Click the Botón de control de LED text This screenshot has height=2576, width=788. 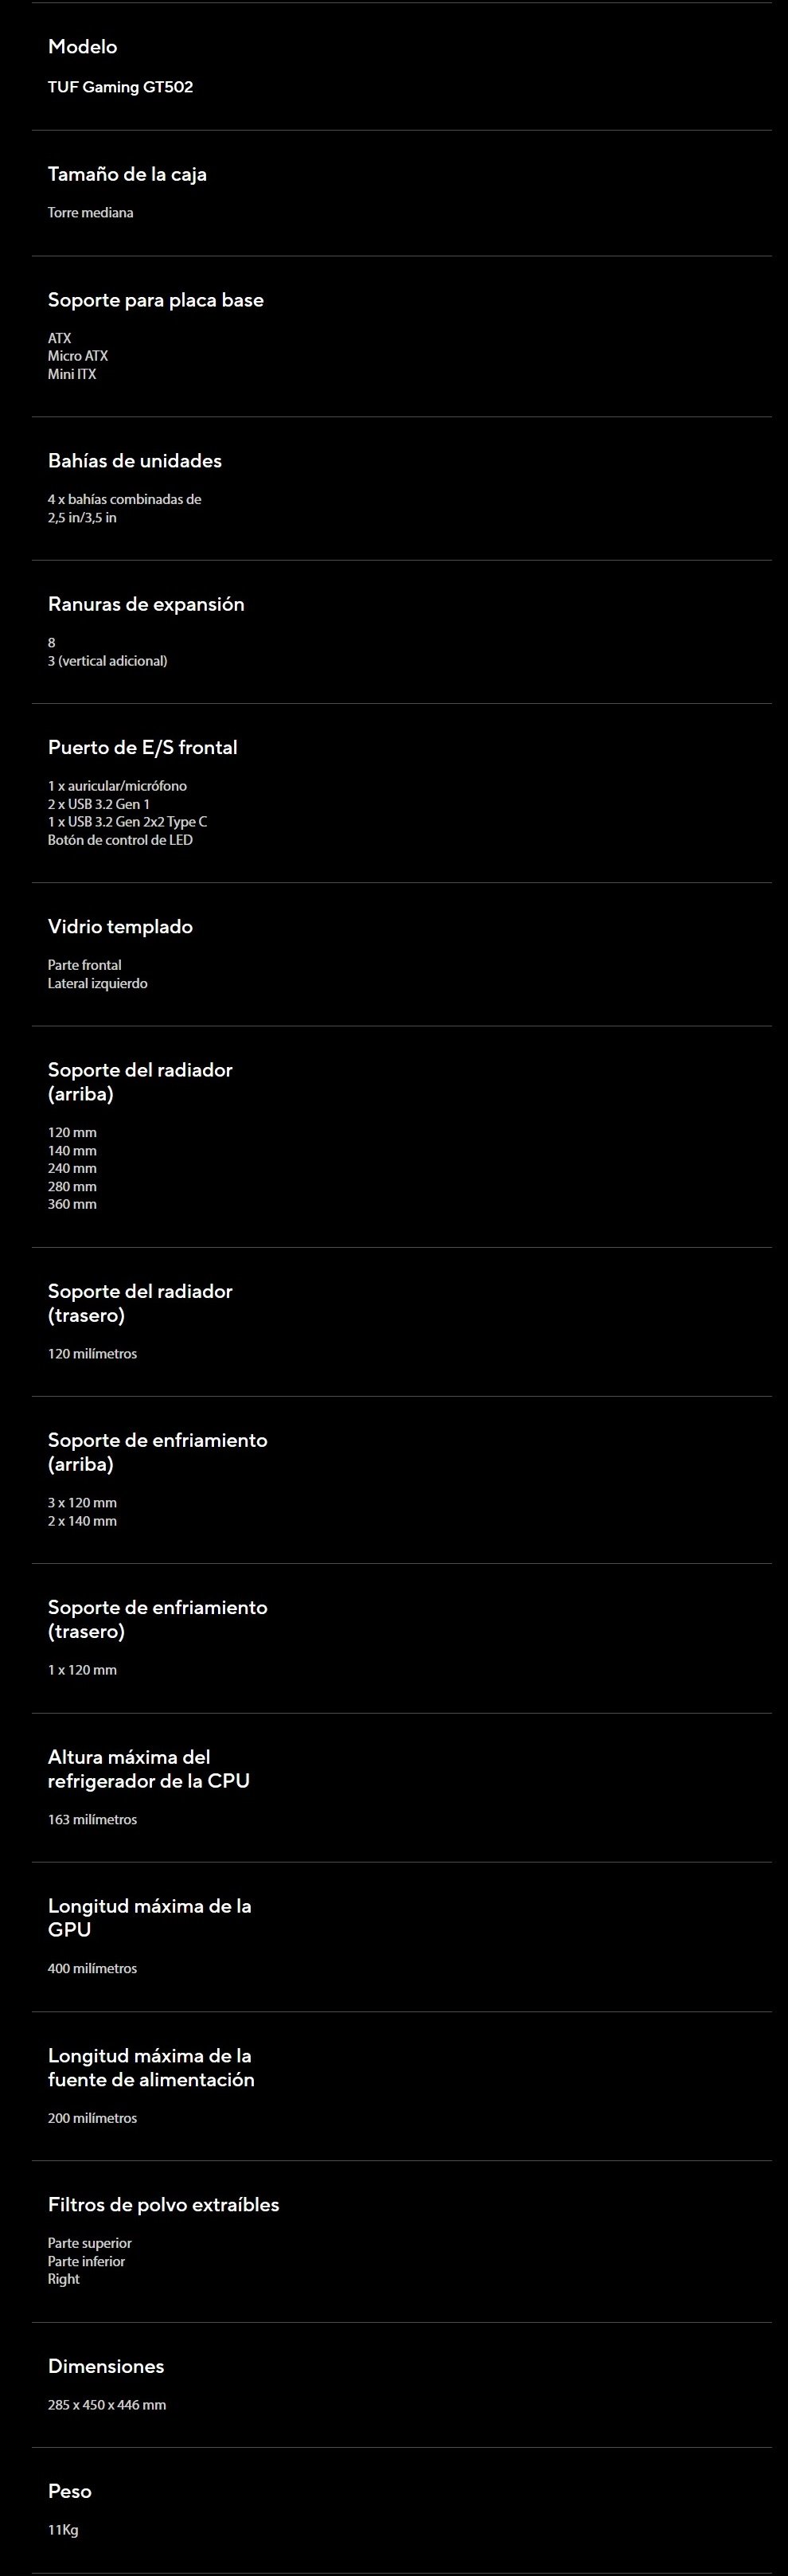pyautogui.click(x=120, y=840)
